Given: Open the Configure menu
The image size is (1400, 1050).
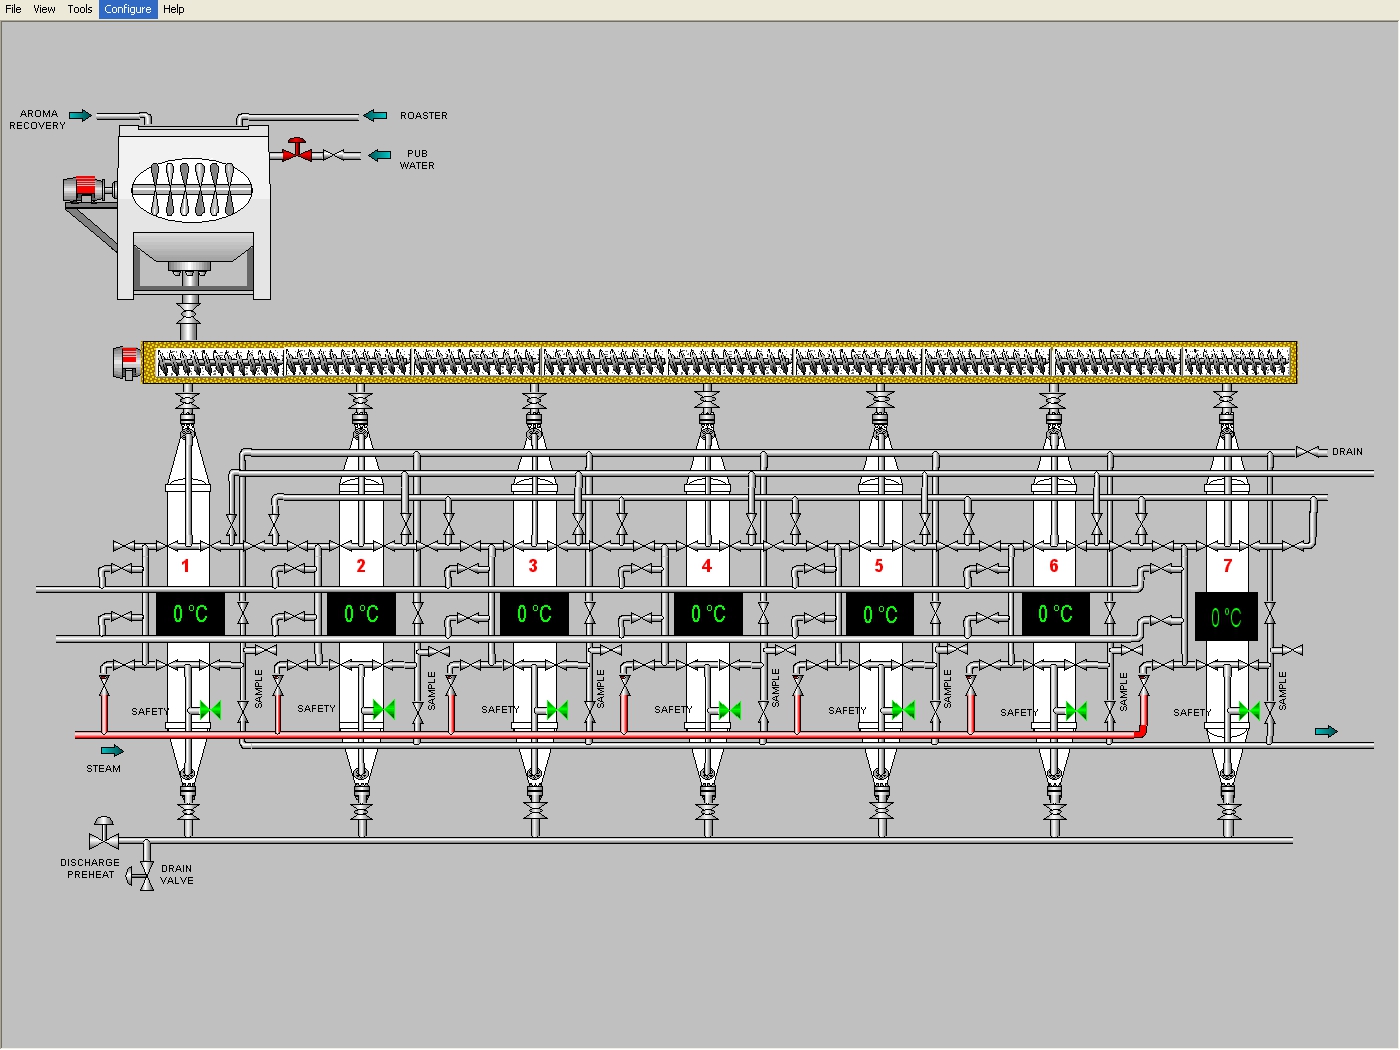Looking at the screenshot, I should [127, 9].
